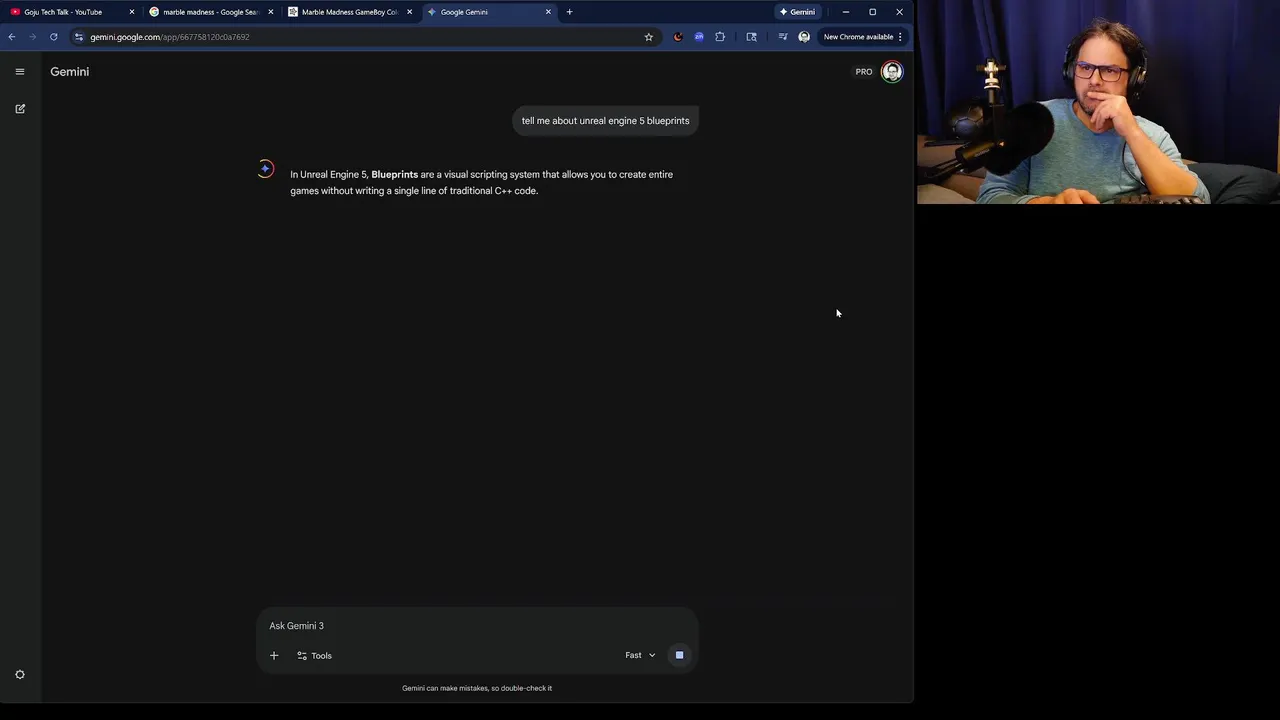The image size is (1280, 720).
Task: Add a file with the plus icon
Action: coord(274,656)
